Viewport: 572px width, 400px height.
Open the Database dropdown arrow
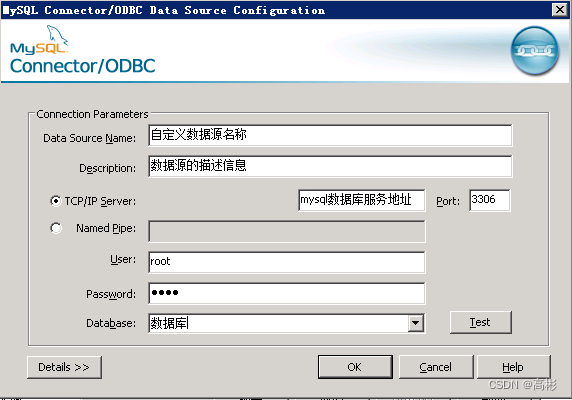click(x=415, y=323)
